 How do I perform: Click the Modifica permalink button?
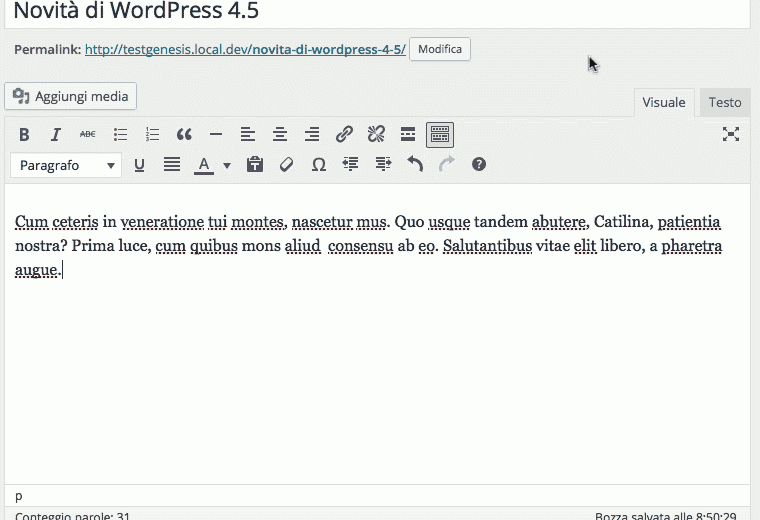[x=440, y=49]
